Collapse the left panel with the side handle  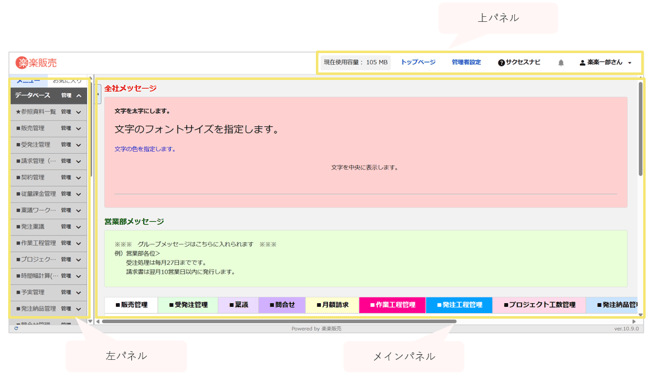click(98, 94)
